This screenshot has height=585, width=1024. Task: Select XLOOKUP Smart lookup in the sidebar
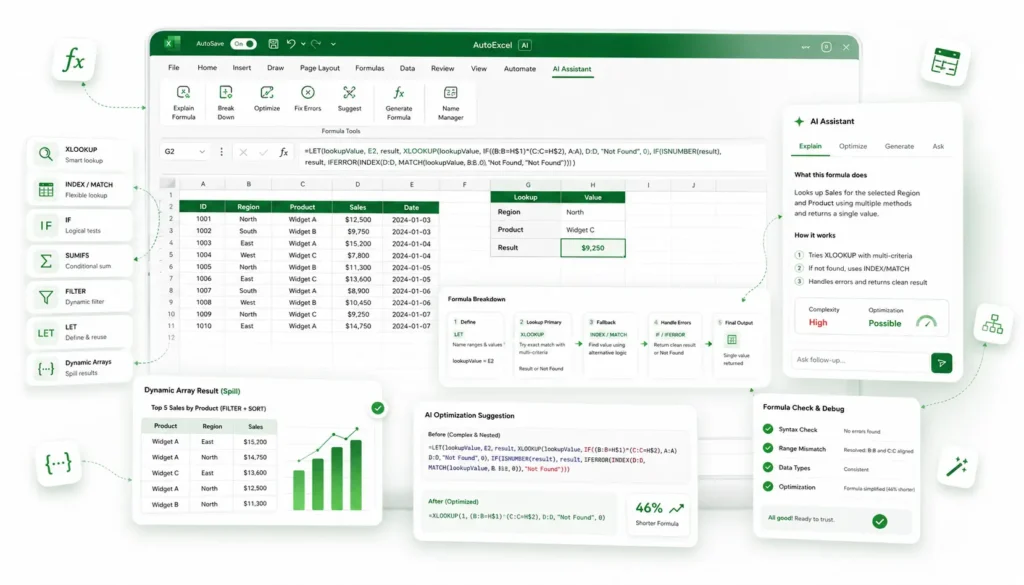(x=80, y=155)
